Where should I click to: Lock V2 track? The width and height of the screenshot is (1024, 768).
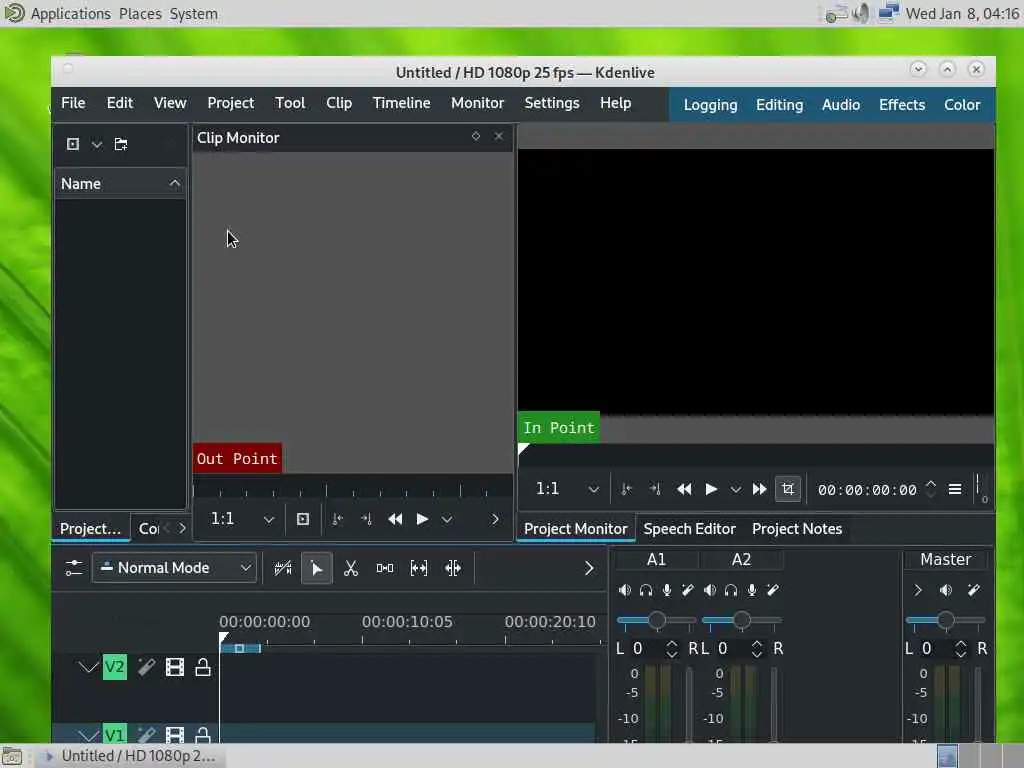pos(202,667)
